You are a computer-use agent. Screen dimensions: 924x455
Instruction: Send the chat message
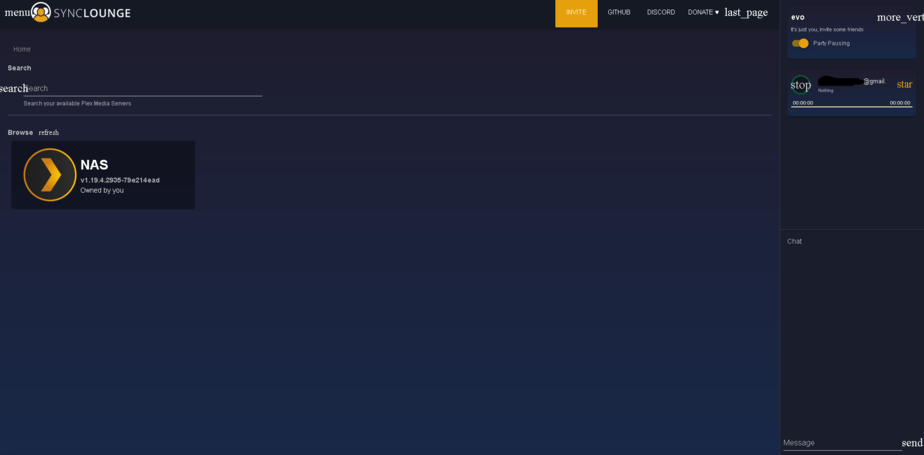911,443
